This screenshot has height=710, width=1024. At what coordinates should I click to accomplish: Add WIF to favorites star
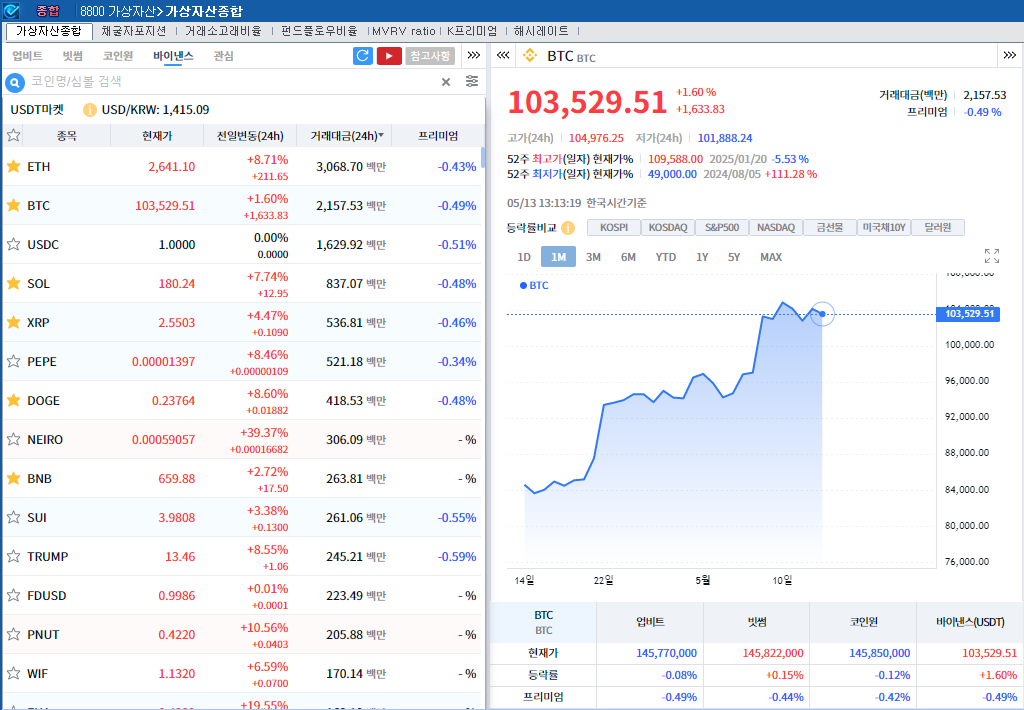pyautogui.click(x=13, y=673)
